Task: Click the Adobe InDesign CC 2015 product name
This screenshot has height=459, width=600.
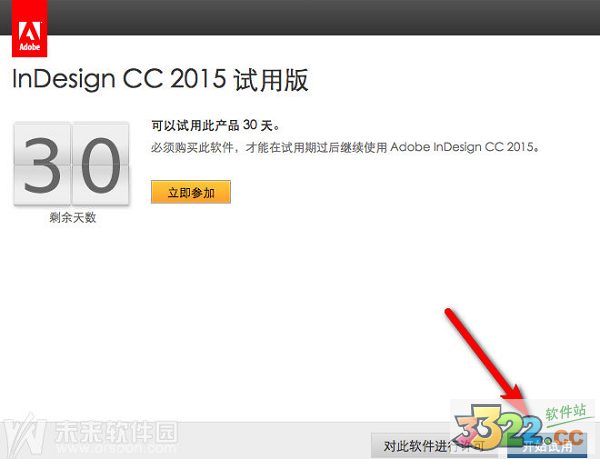Action: (x=462, y=147)
